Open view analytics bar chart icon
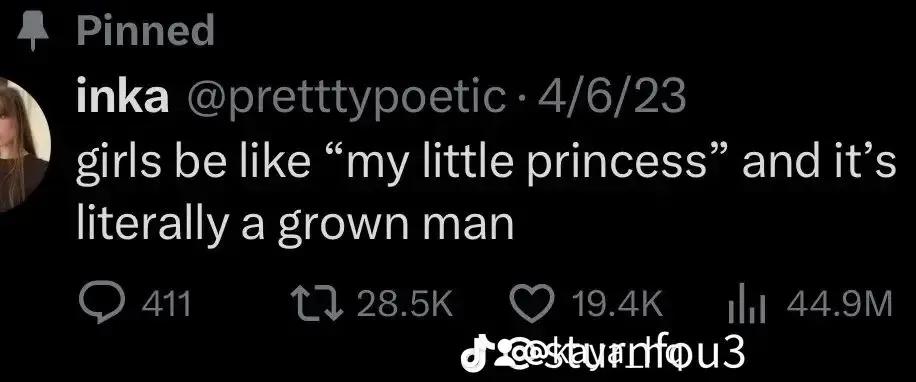916x382 pixels. [x=746, y=304]
